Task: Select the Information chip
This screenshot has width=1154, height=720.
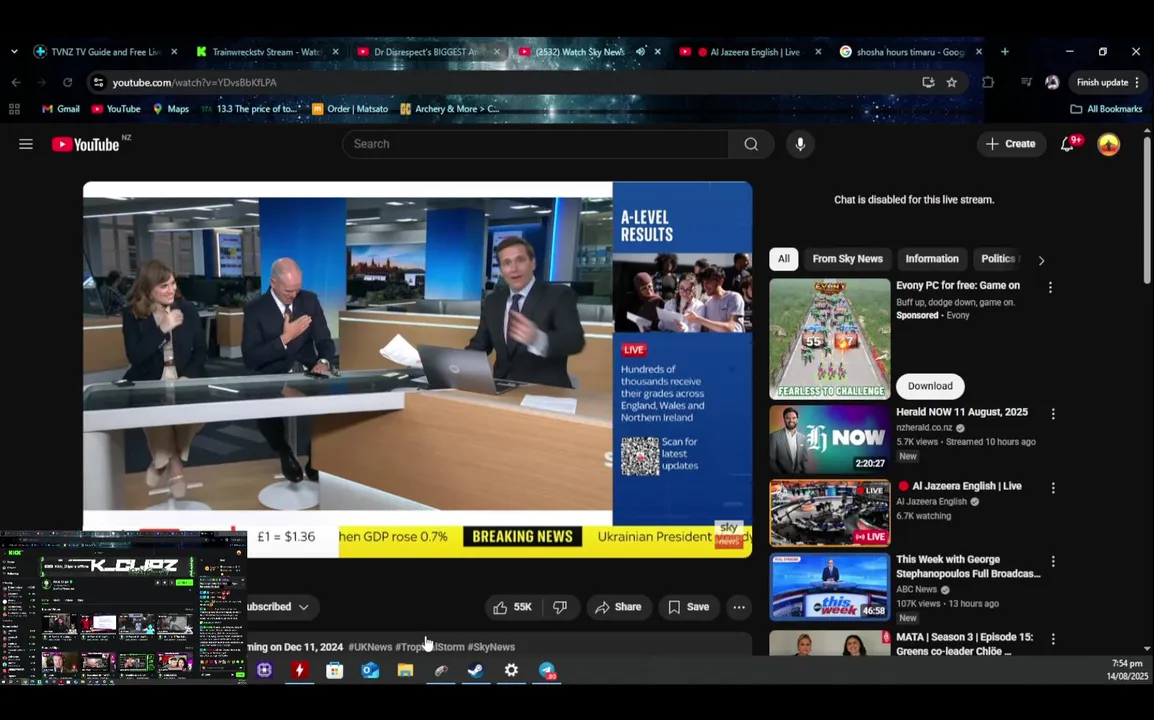Action: tap(932, 259)
